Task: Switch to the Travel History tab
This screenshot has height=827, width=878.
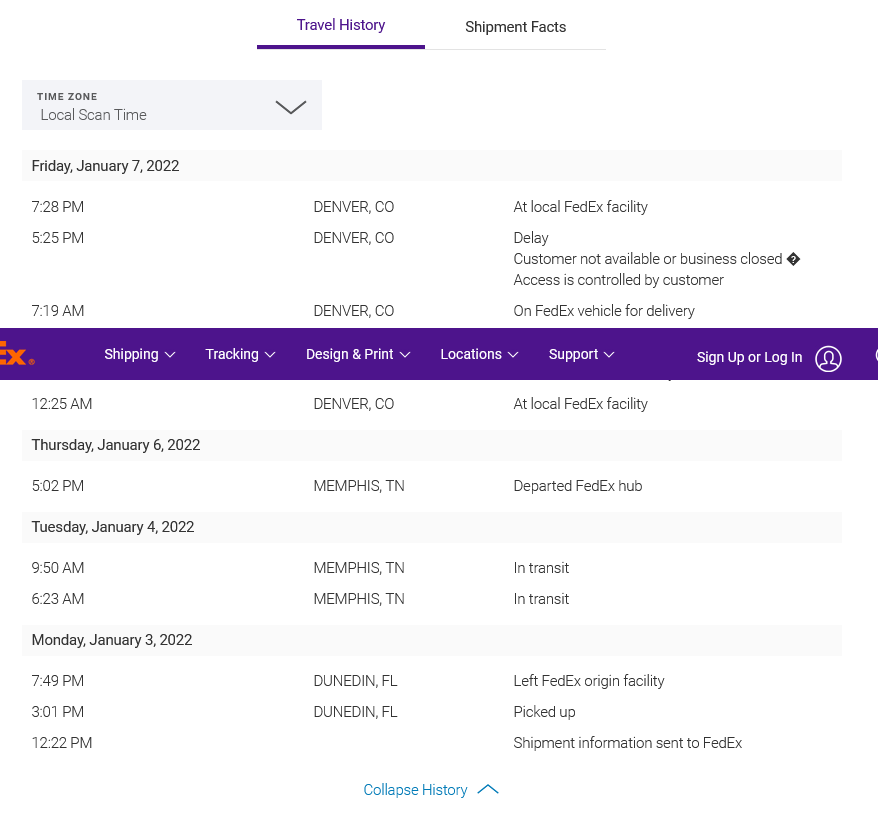Action: tap(340, 25)
